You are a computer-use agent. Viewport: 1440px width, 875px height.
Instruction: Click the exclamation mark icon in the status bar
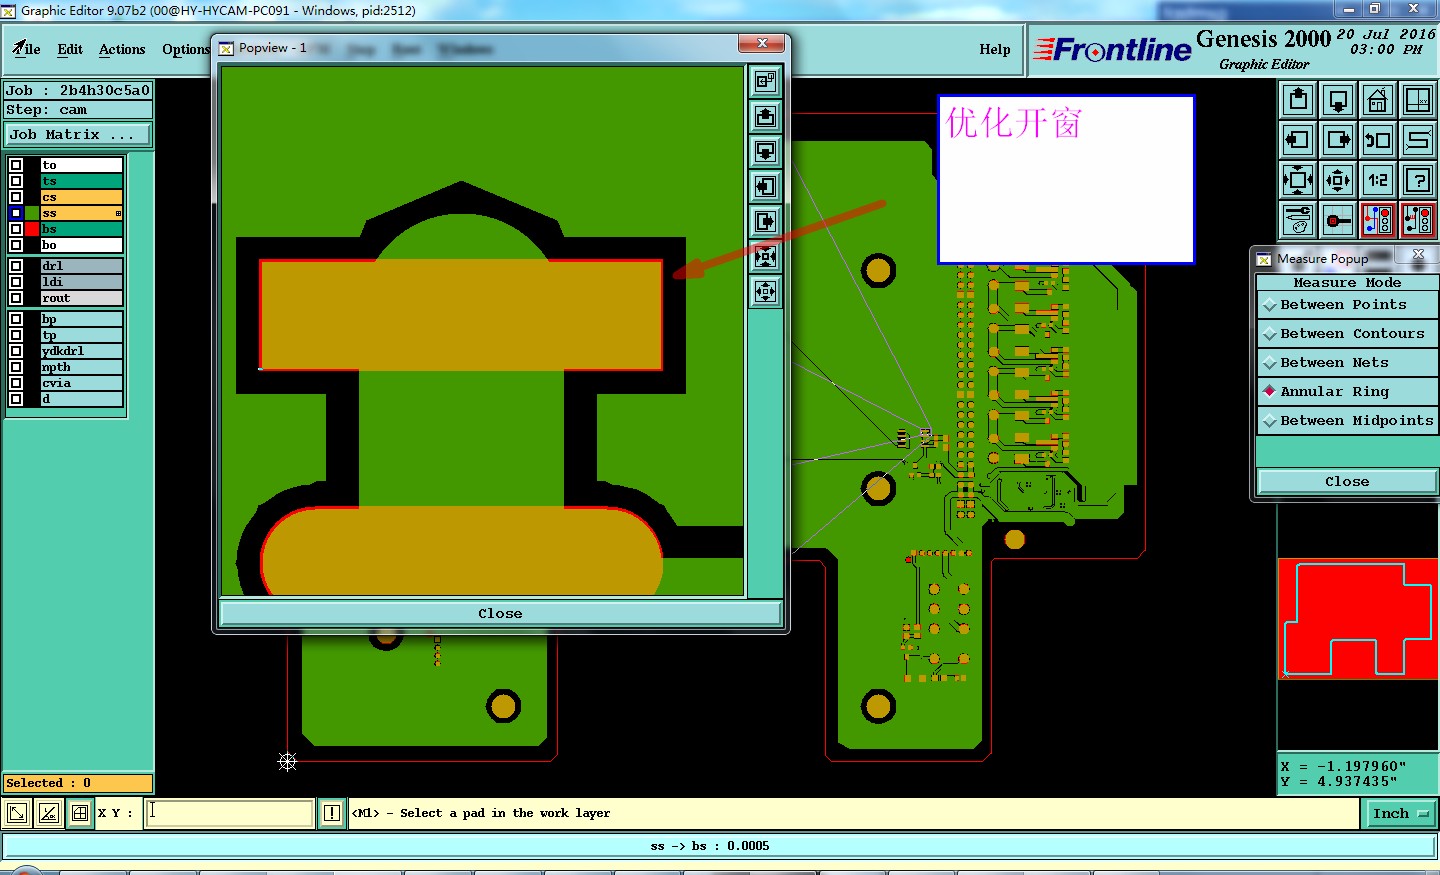[x=332, y=813]
